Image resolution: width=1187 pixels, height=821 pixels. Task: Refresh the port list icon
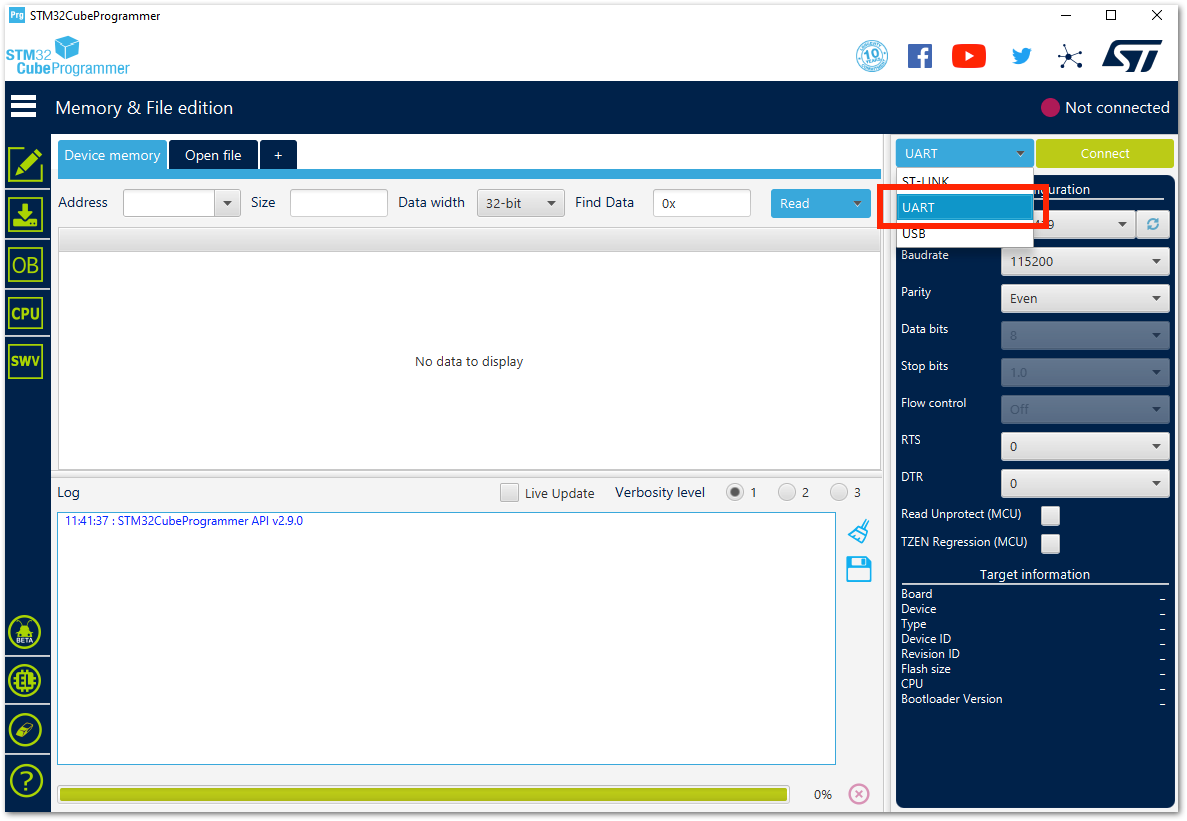tap(1153, 224)
